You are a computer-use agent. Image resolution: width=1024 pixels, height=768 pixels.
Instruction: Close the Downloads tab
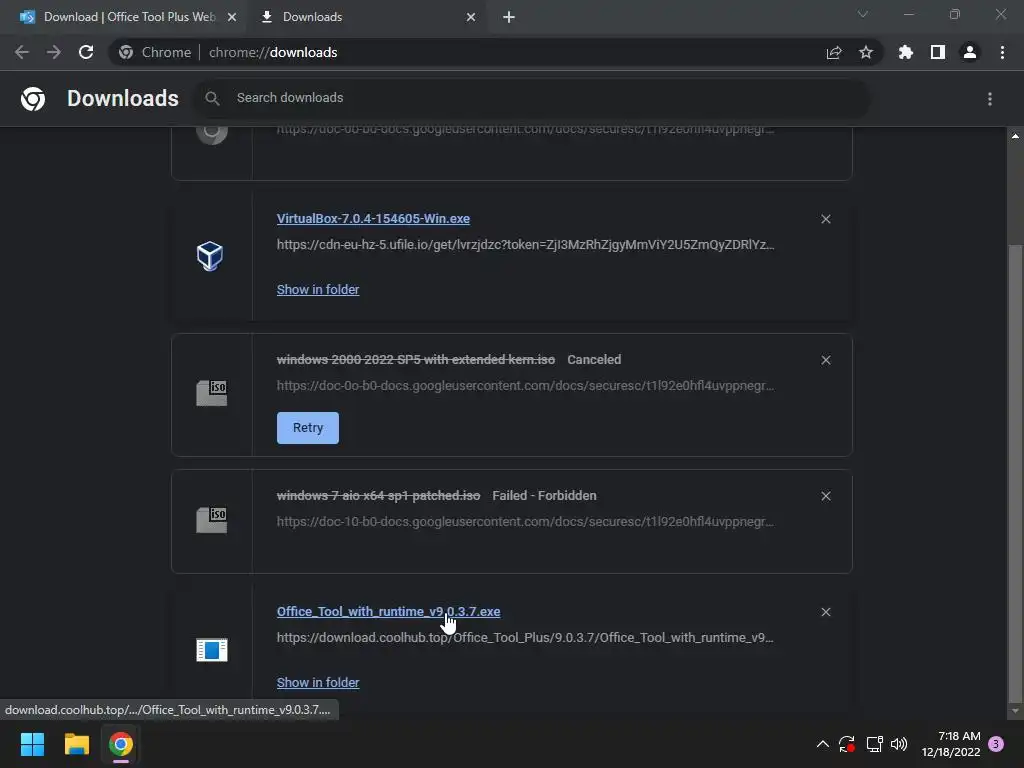coord(471,17)
